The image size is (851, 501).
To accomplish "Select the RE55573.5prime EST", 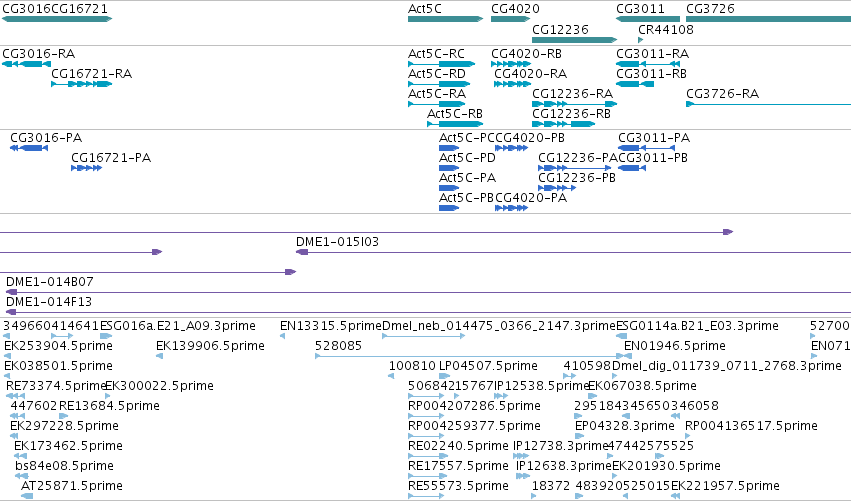I will (x=426, y=496).
